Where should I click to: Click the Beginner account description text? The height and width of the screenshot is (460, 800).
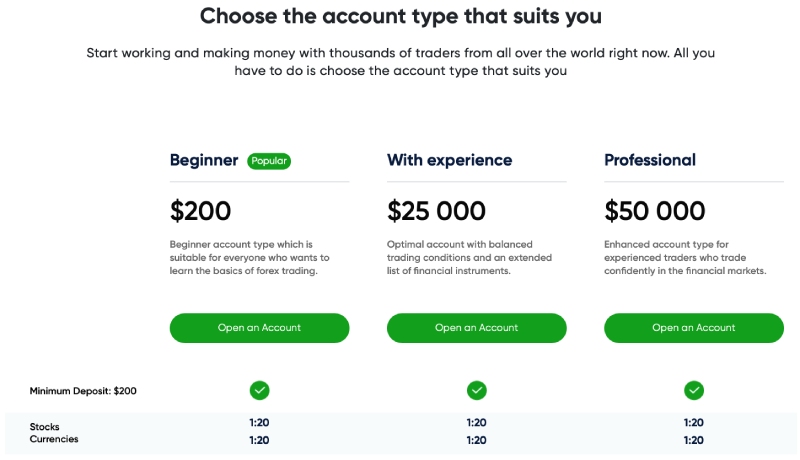pyautogui.click(x=249, y=258)
